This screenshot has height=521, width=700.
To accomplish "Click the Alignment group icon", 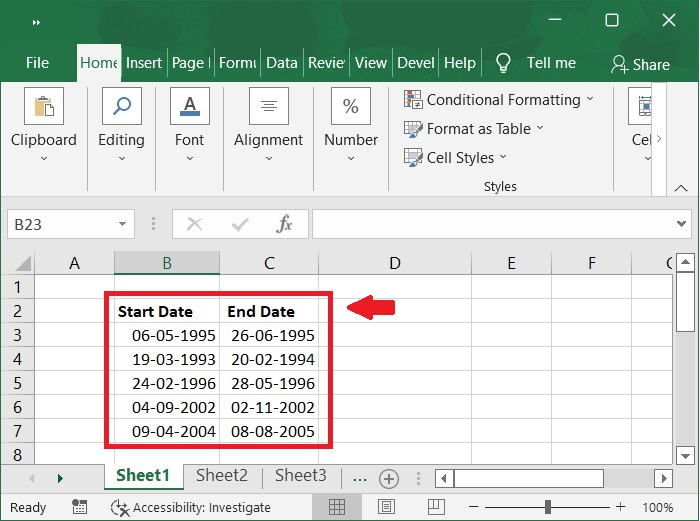I will (x=268, y=106).
